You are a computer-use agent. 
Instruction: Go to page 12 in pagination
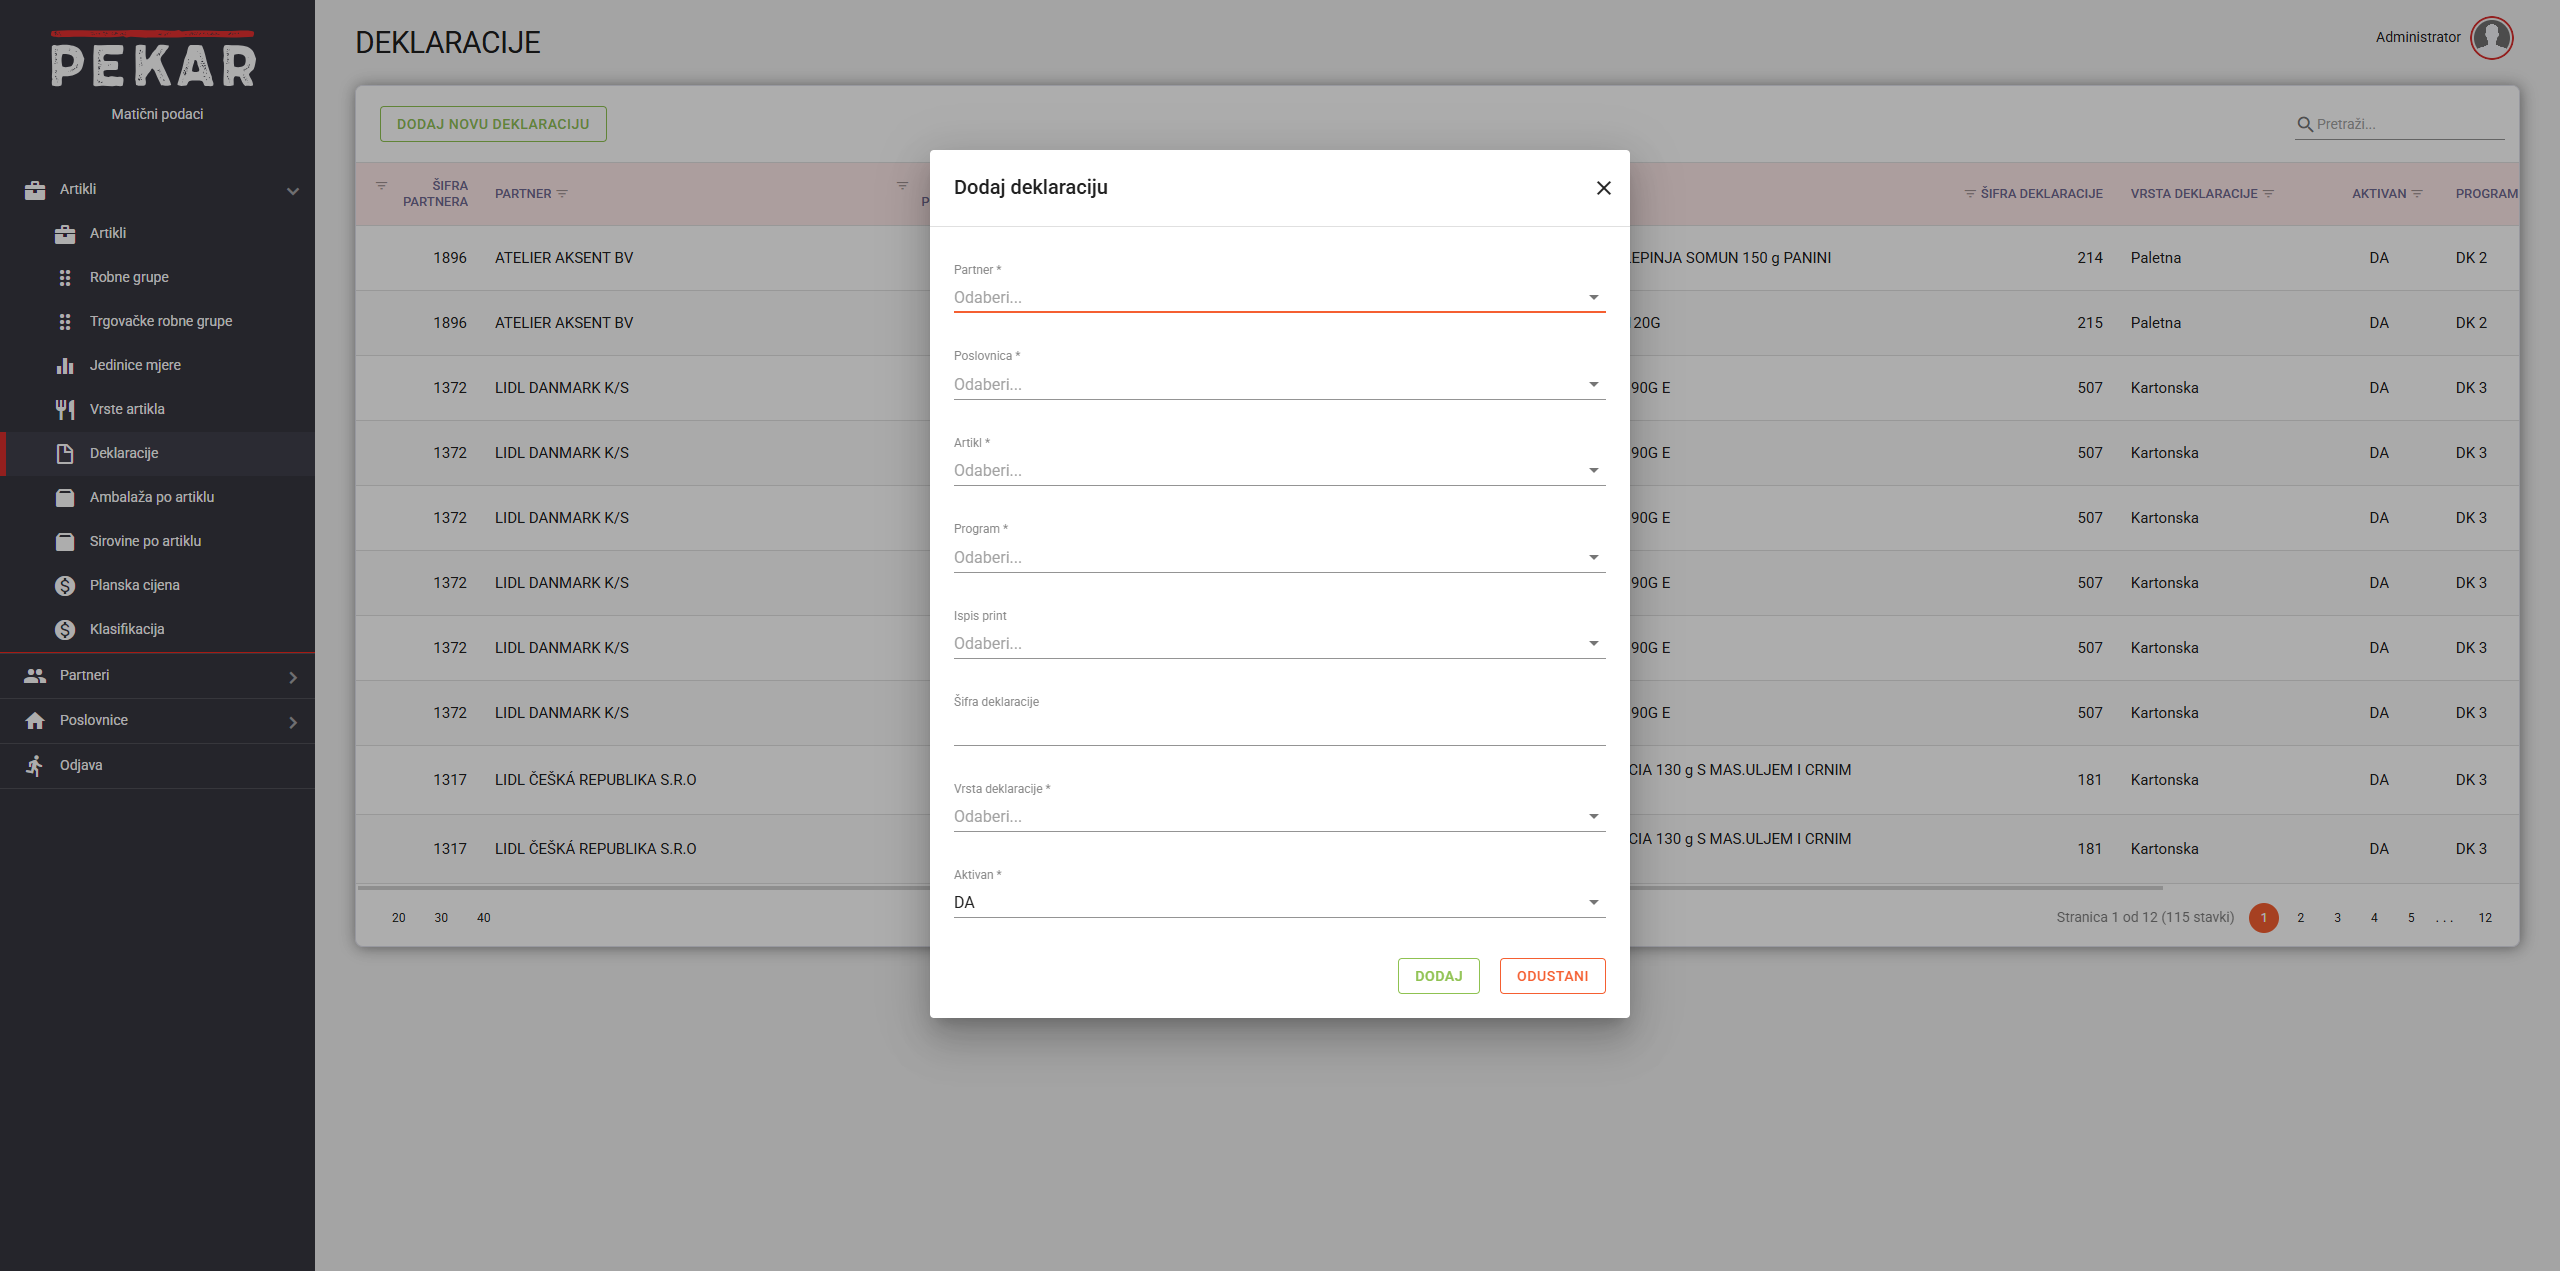2484,918
